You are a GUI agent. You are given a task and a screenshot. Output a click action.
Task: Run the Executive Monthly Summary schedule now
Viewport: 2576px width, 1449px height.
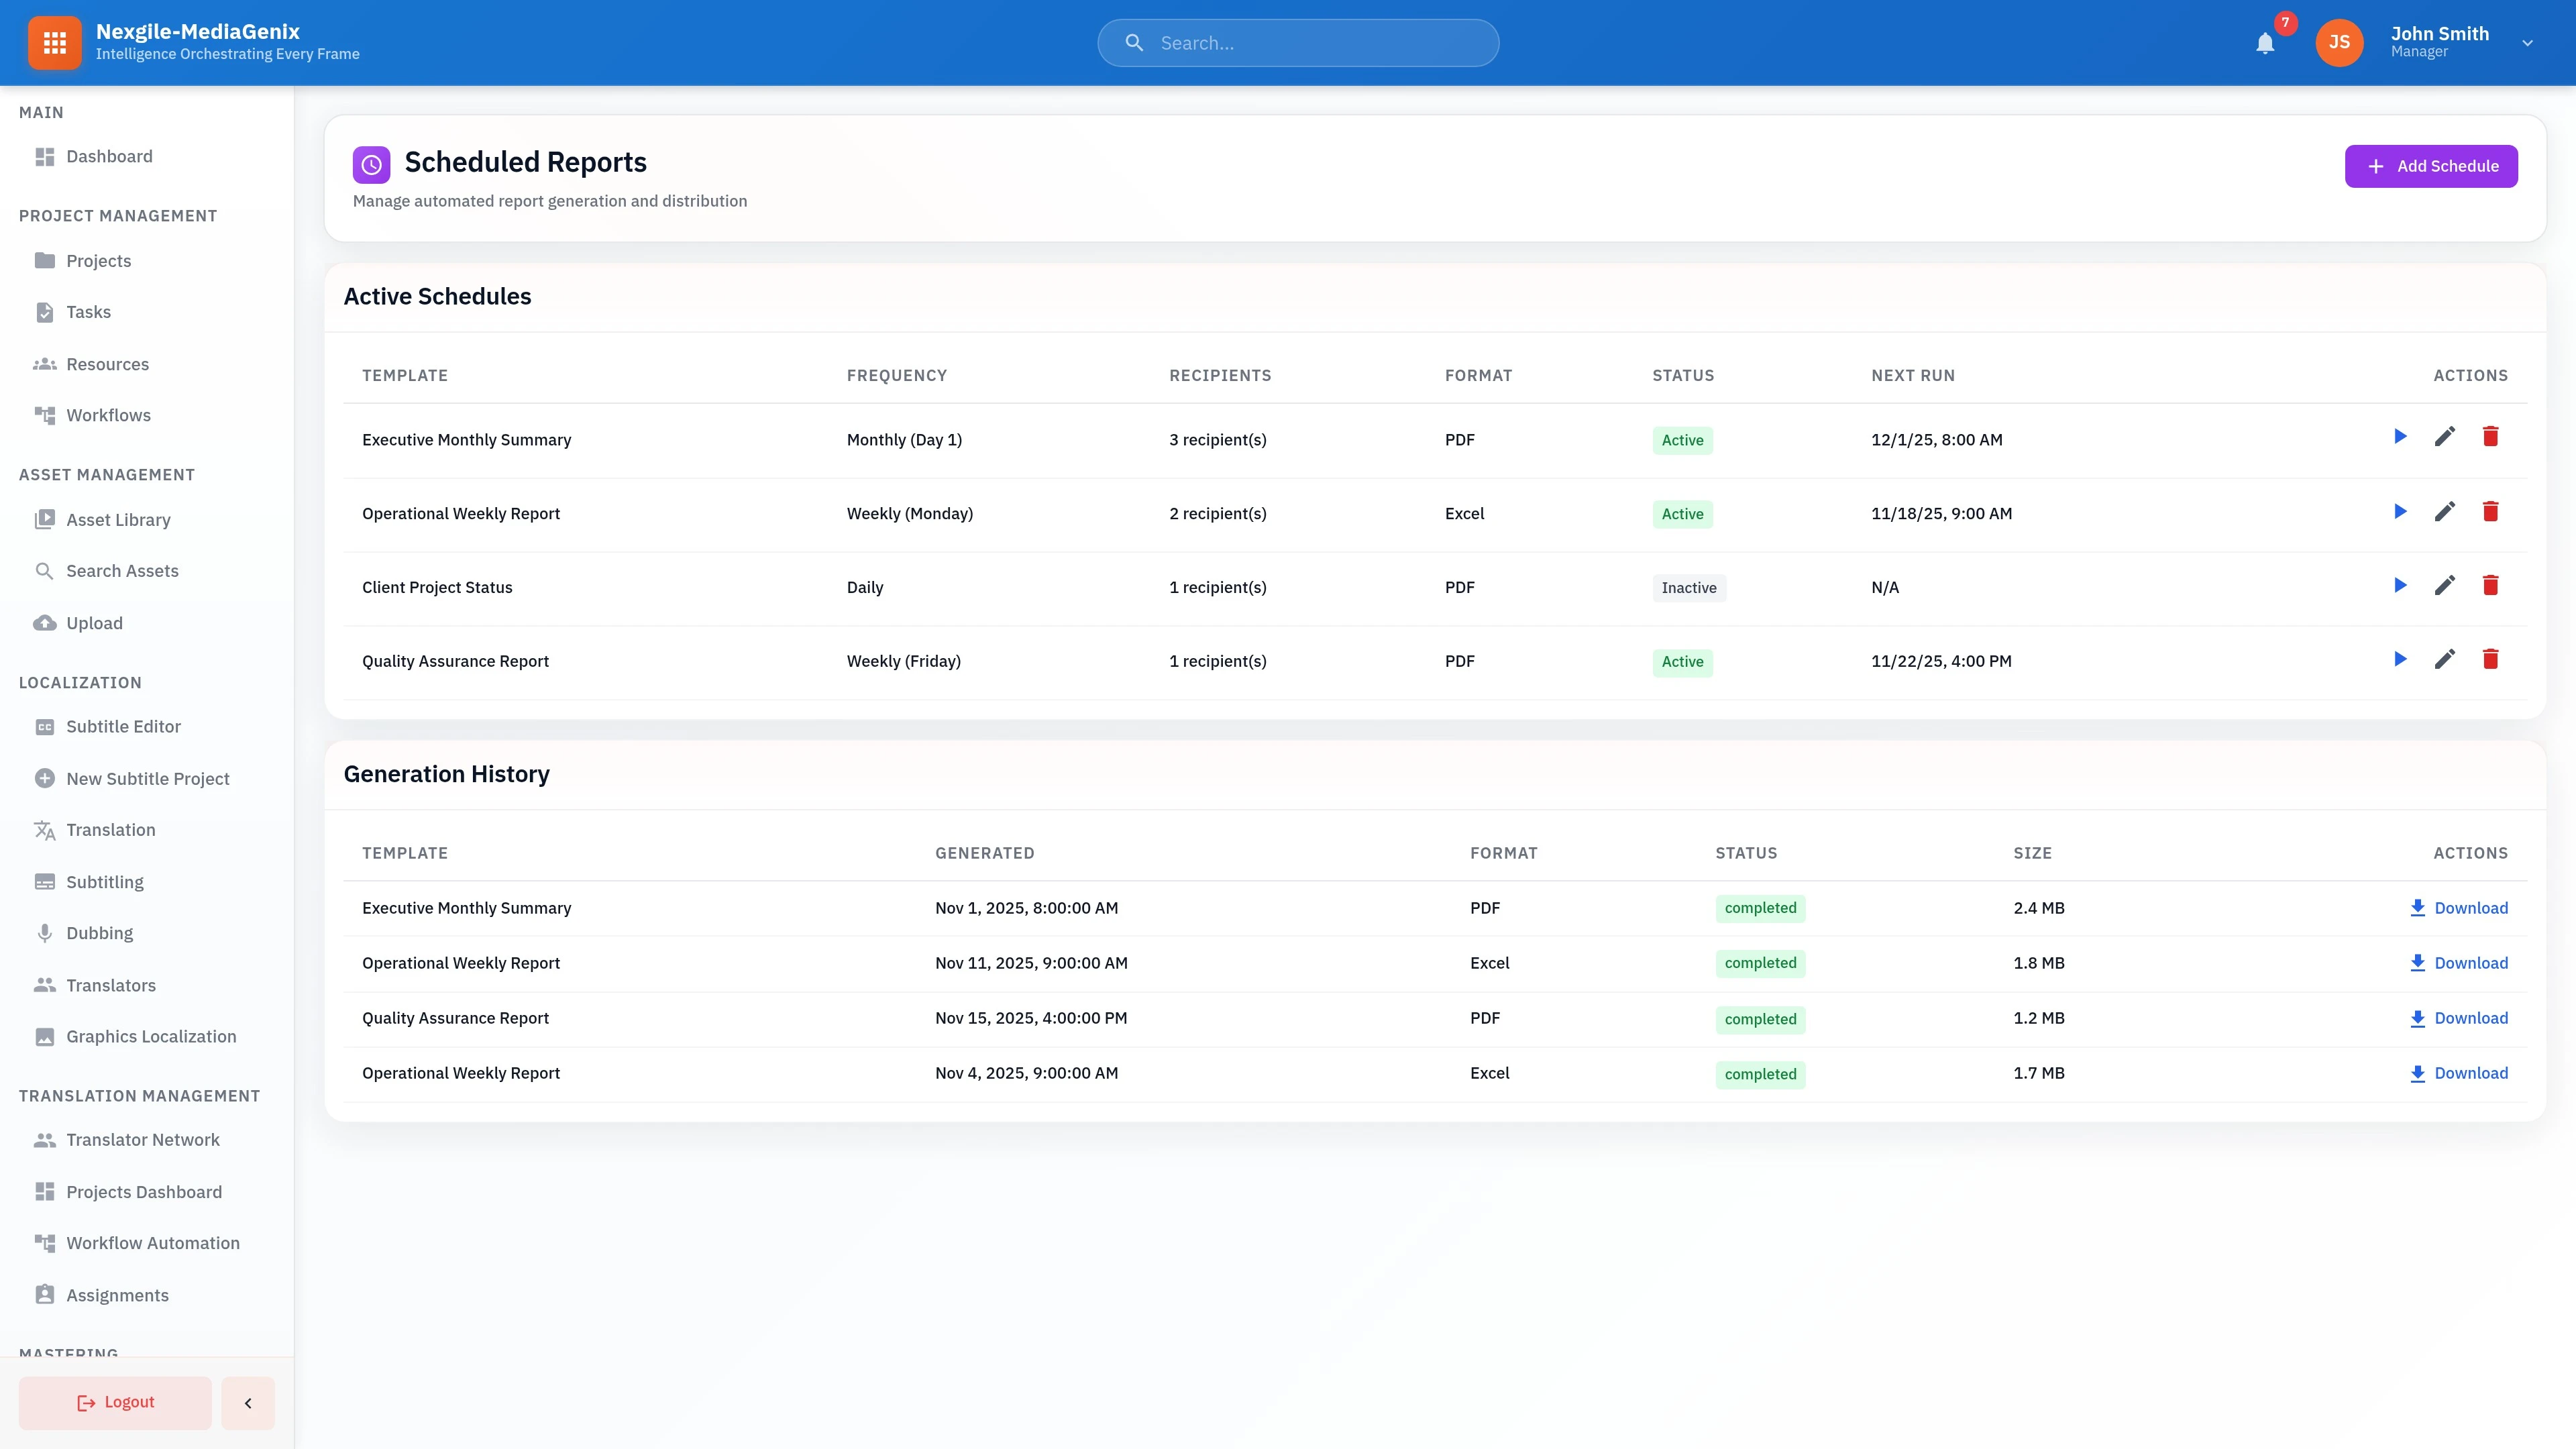coord(2399,437)
